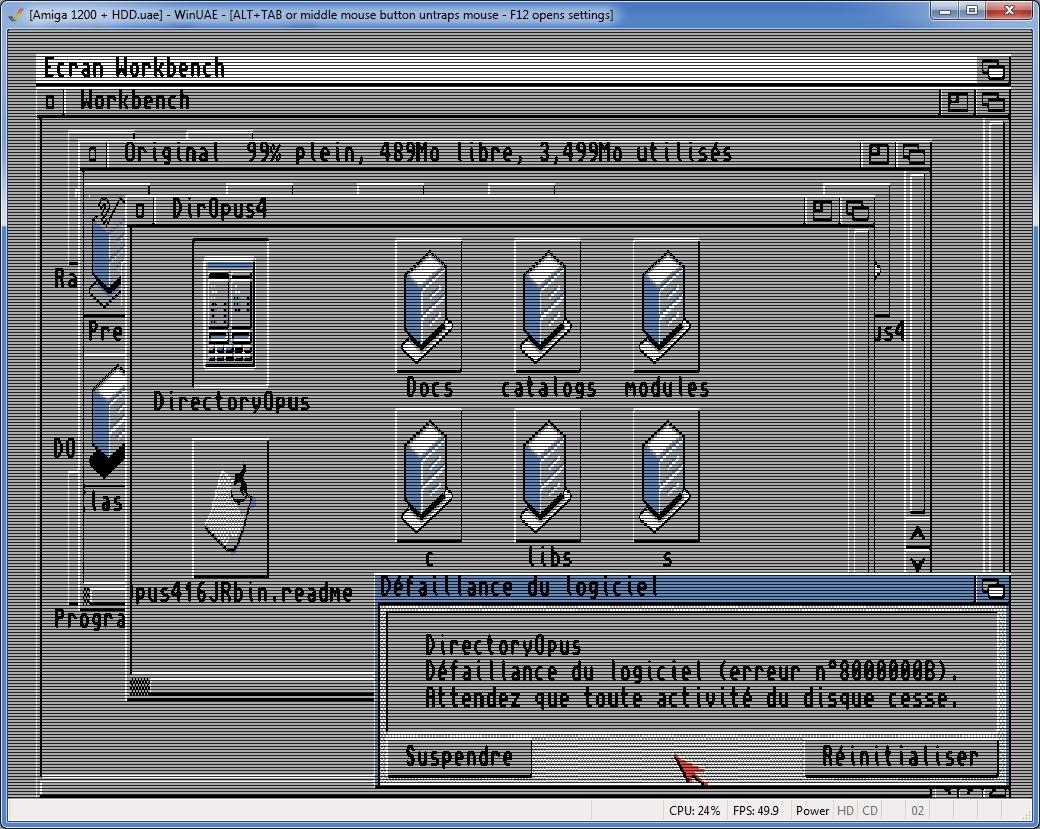Click DirectoryOpus name in error dialog

(x=503, y=645)
